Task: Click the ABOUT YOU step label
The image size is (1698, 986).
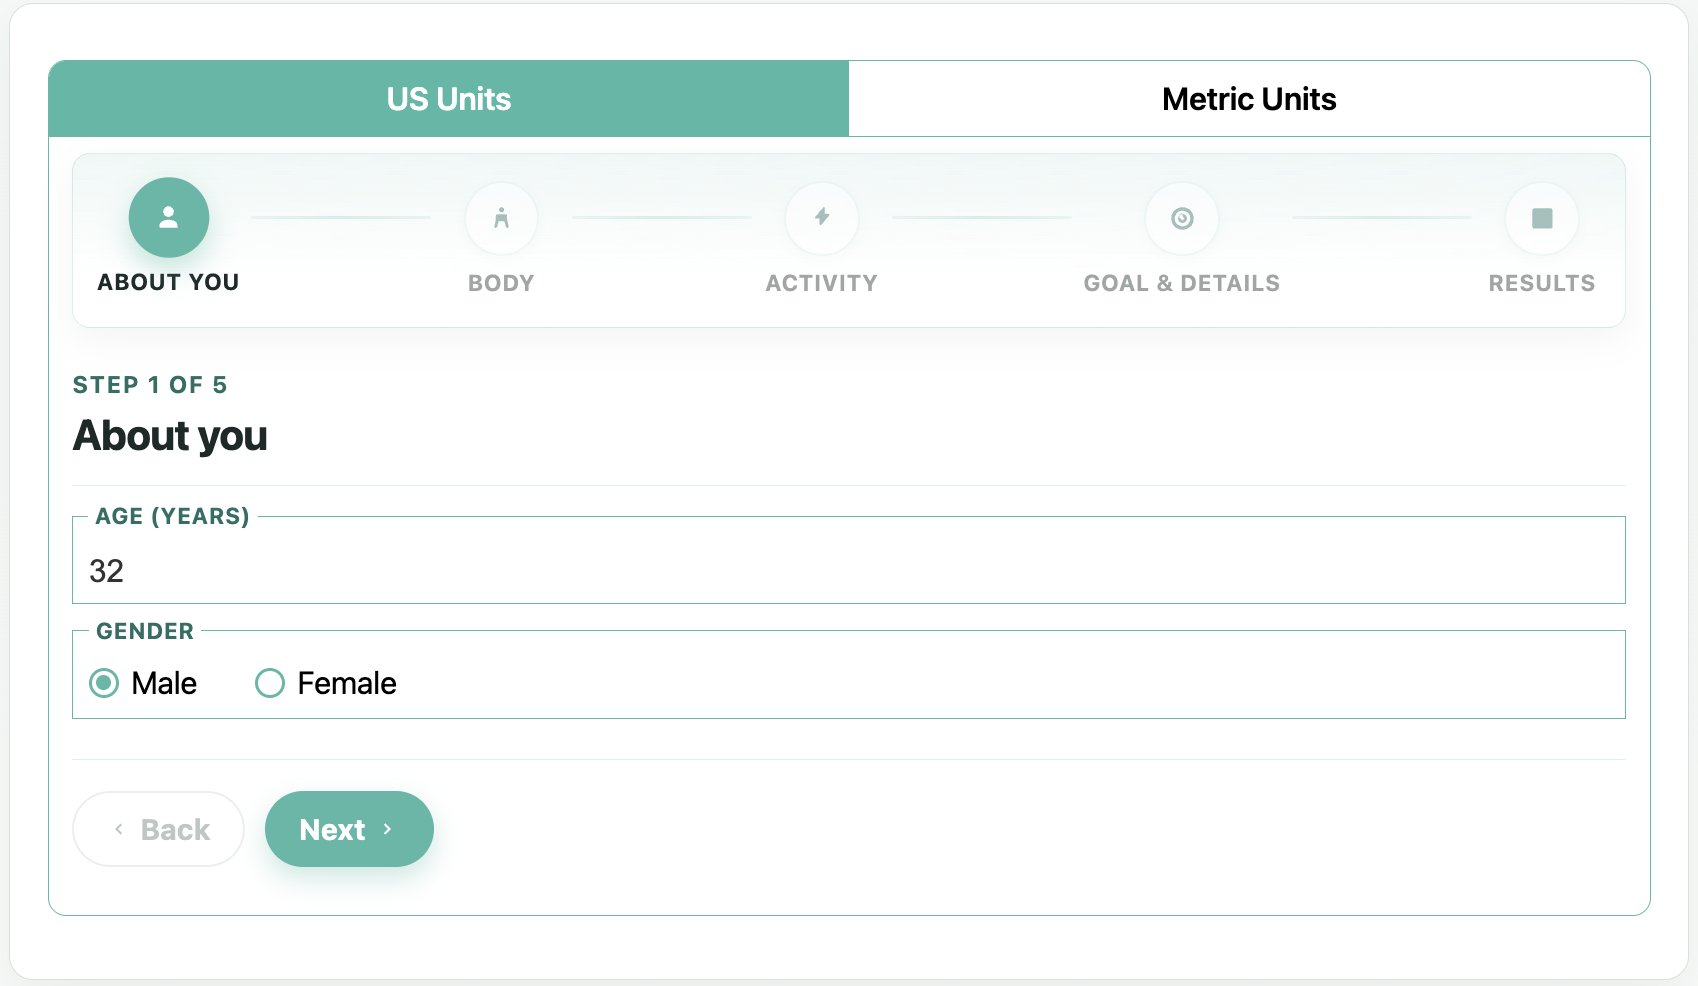Action: [169, 282]
